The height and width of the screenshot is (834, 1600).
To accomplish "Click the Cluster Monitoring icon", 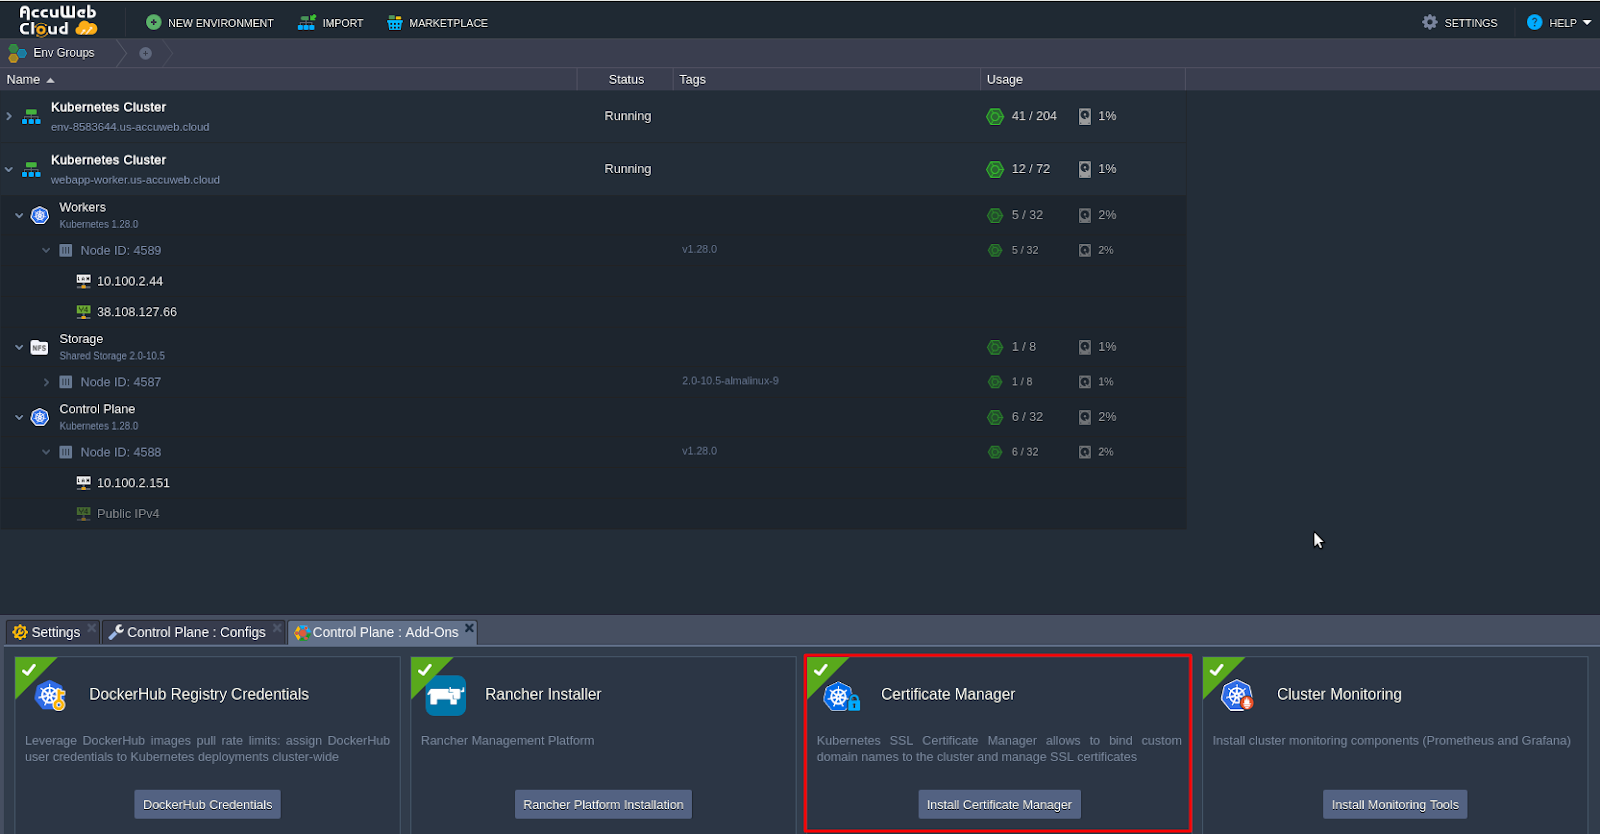I will coord(1238,695).
